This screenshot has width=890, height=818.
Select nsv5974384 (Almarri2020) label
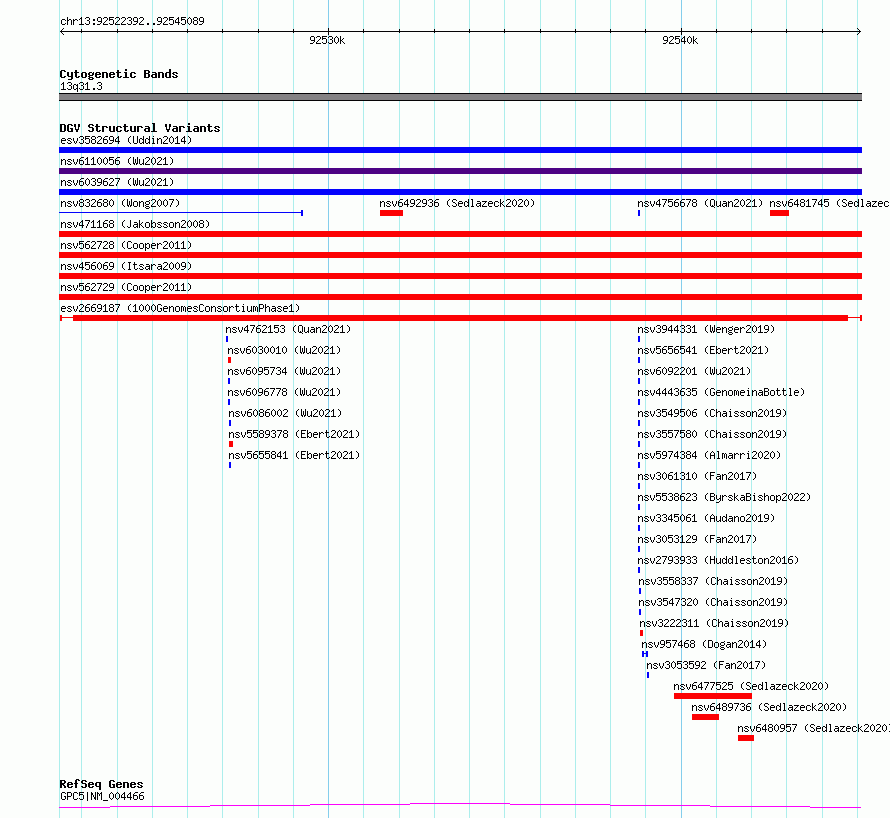click(x=709, y=455)
